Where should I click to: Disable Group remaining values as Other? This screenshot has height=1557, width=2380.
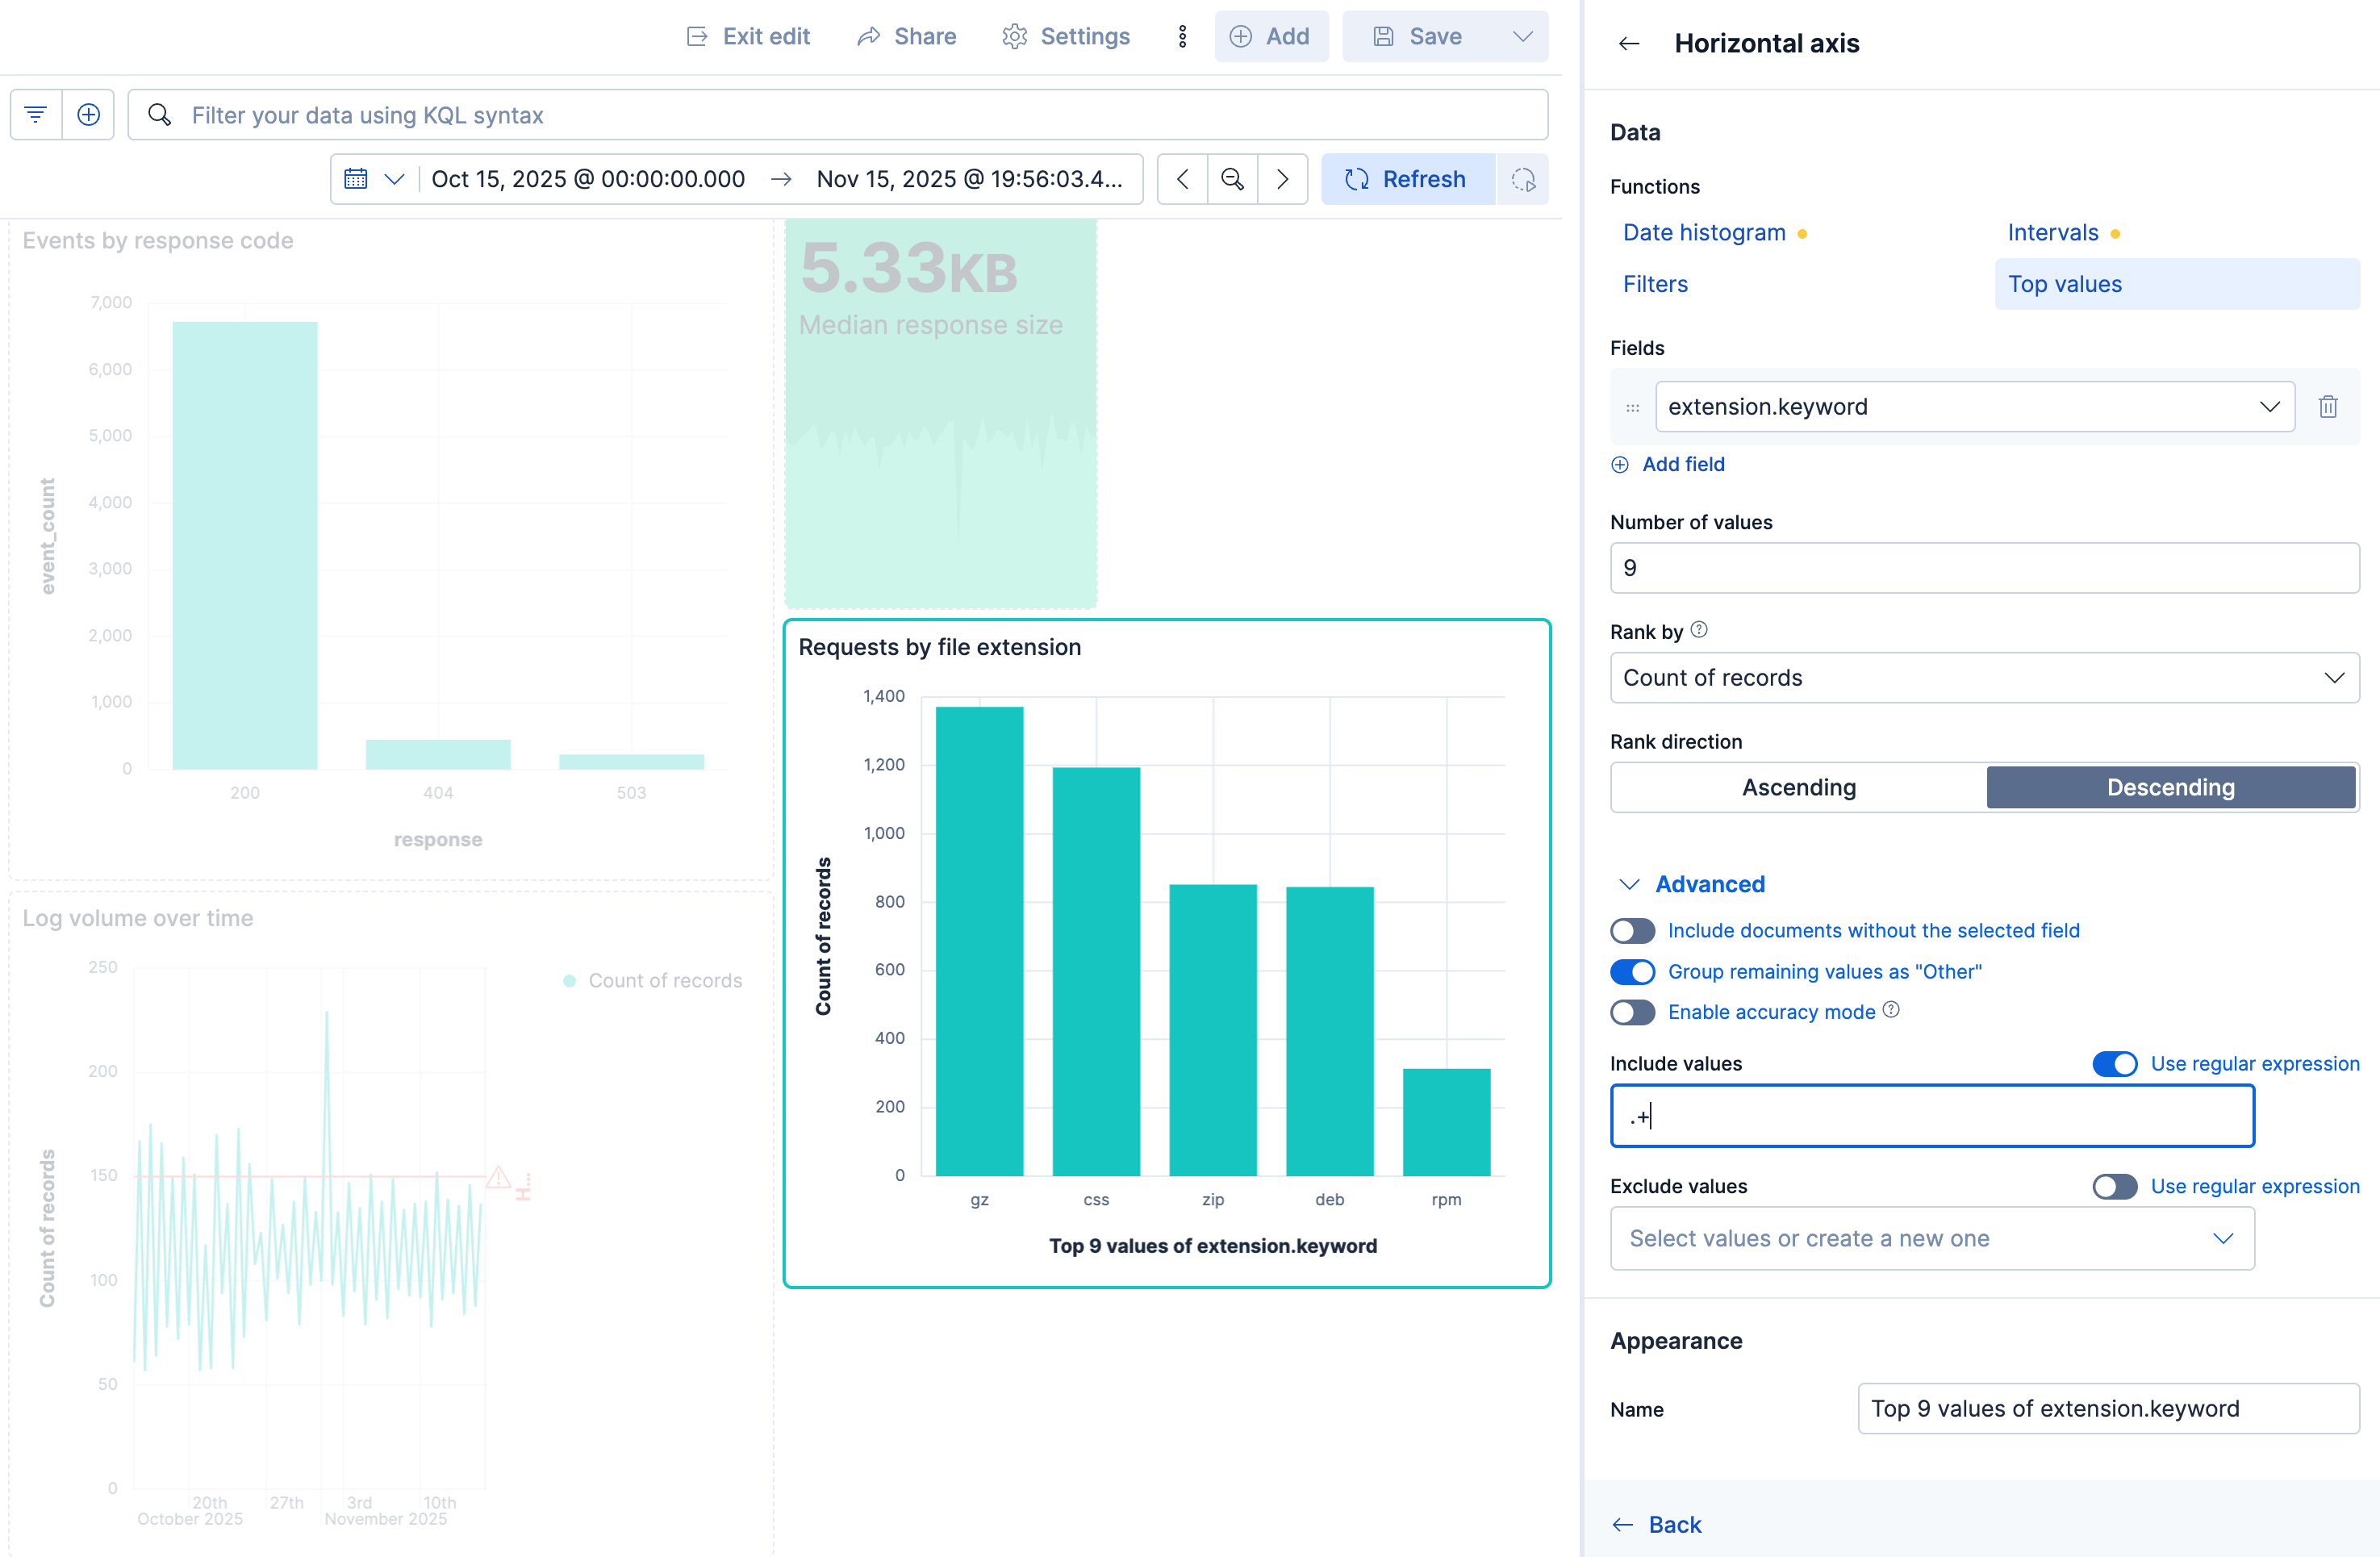coord(1632,972)
